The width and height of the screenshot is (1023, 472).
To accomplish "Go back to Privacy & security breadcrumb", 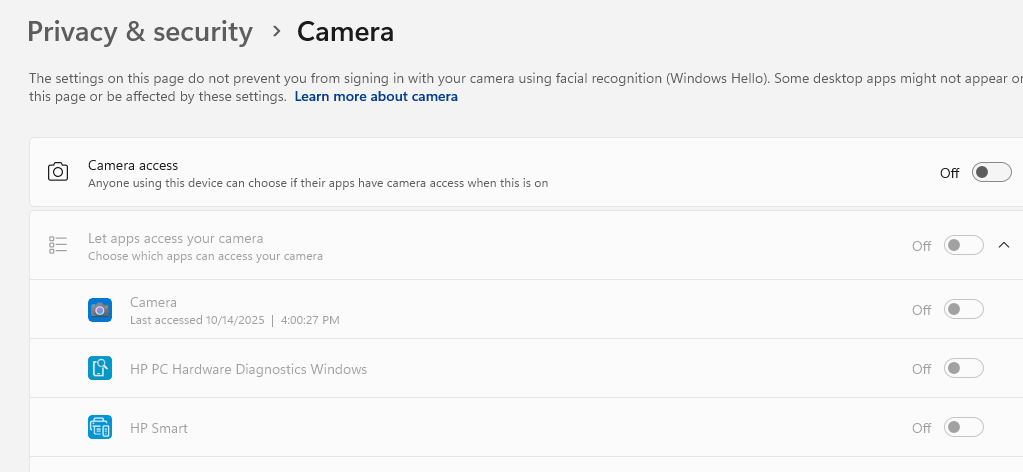I will pos(140,32).
